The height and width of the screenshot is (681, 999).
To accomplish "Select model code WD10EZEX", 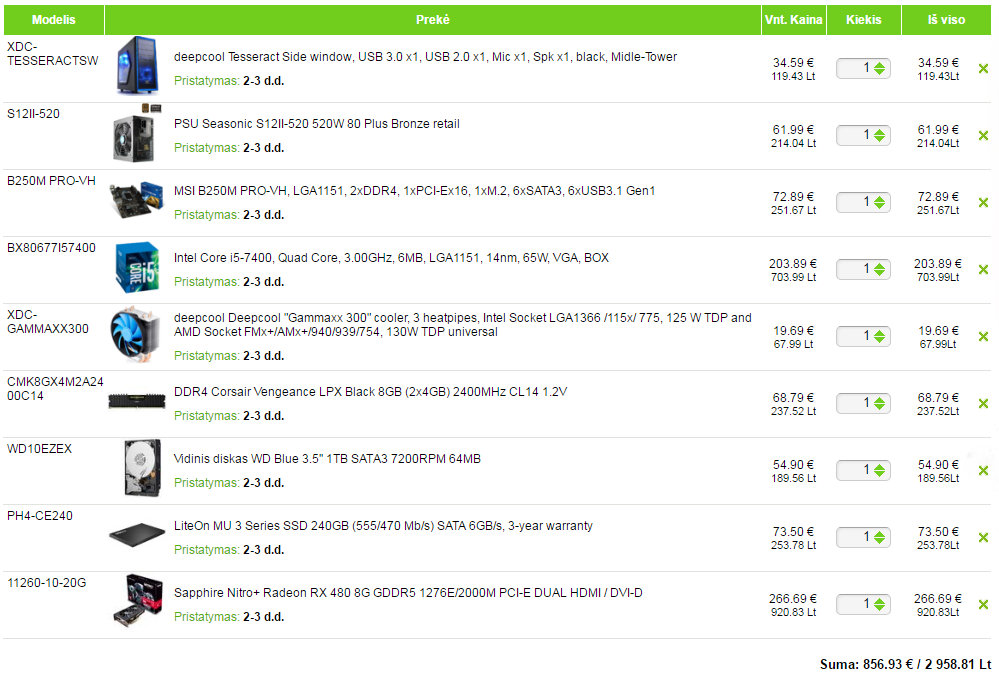I will pyautogui.click(x=40, y=449).
